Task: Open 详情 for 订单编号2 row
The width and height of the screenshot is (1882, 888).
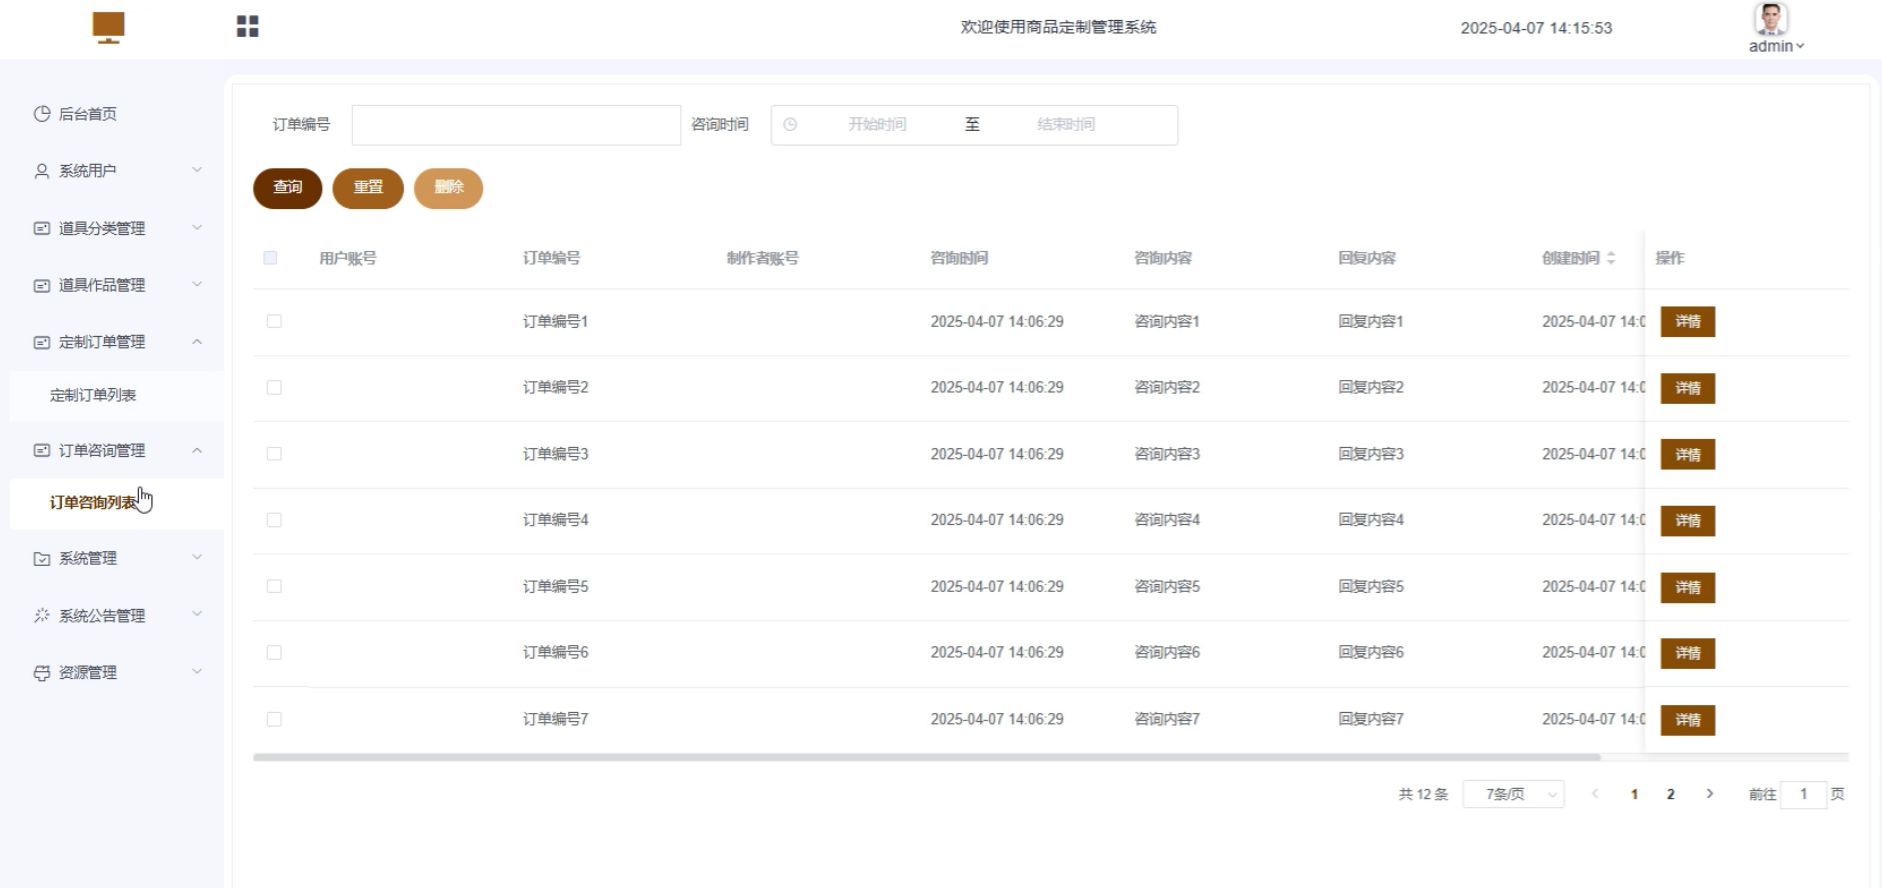Action: click(1688, 388)
